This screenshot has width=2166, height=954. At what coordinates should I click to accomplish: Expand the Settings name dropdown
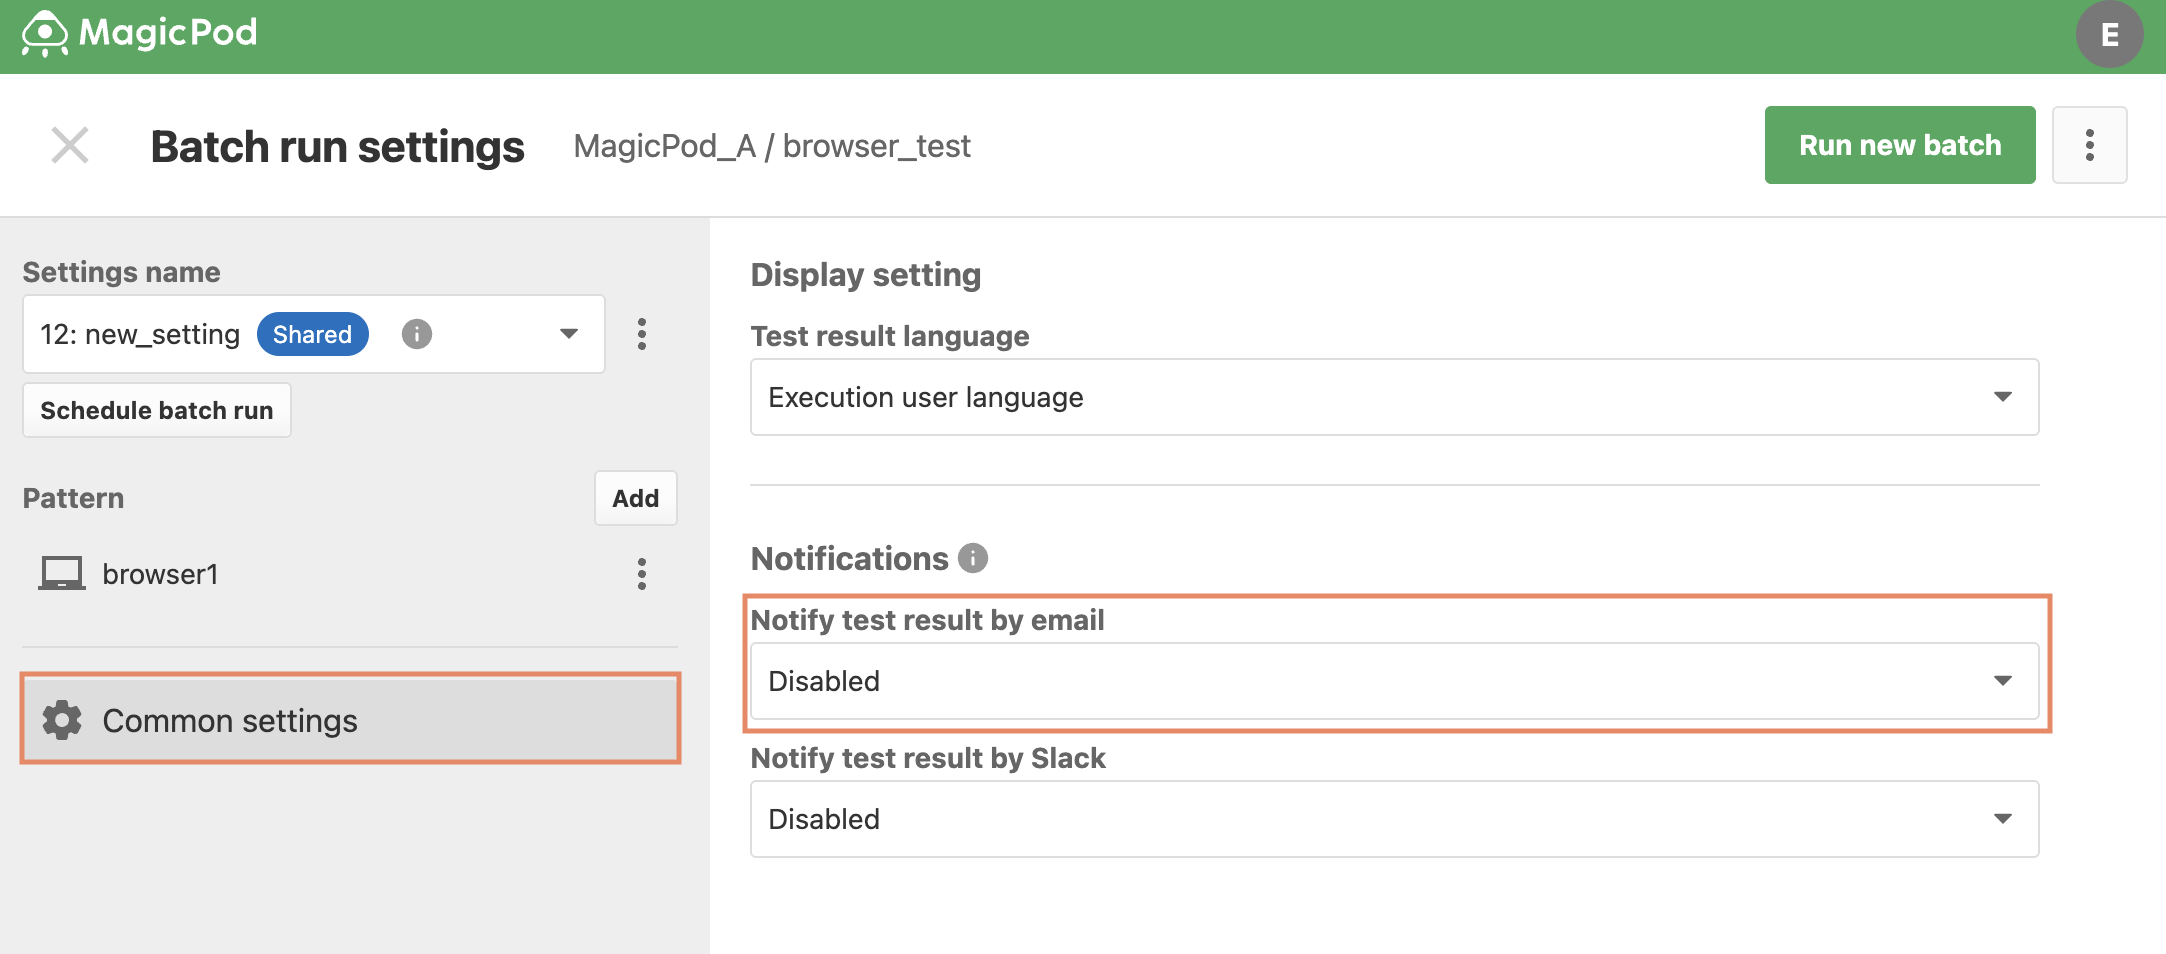click(x=314, y=334)
